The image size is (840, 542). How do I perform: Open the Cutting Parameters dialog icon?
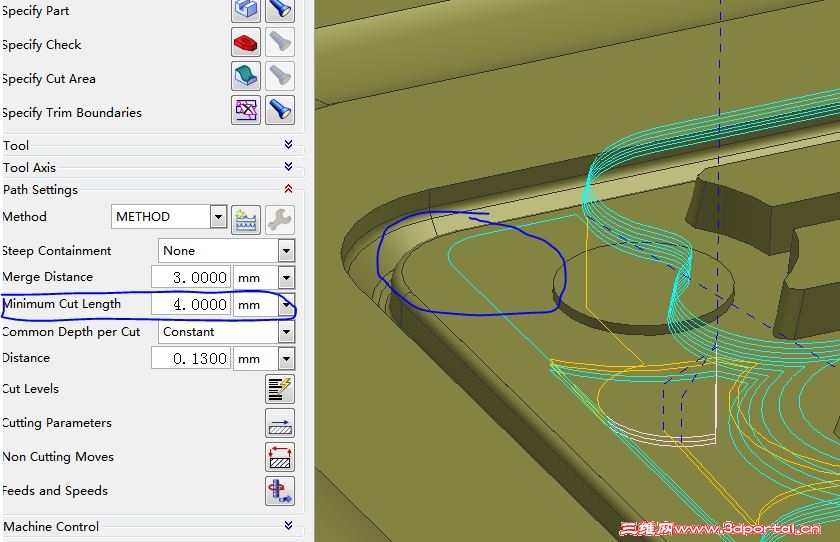click(x=280, y=423)
